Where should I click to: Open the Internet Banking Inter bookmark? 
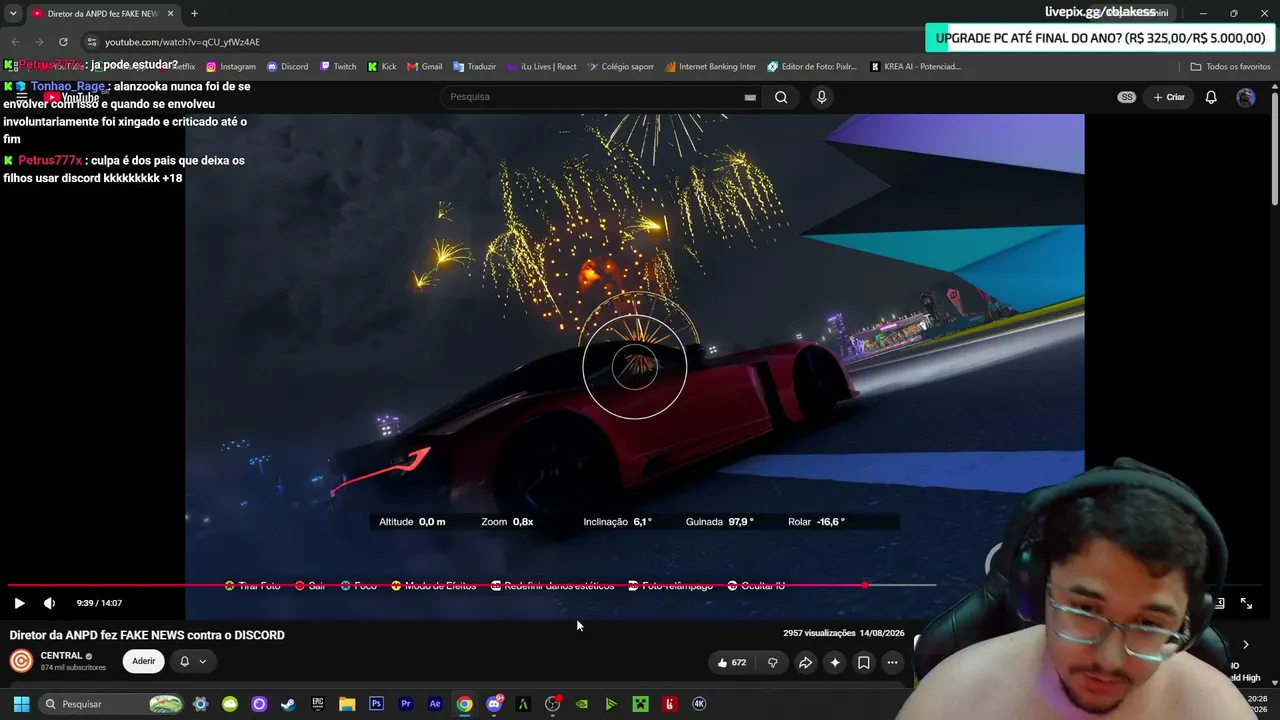711,67
